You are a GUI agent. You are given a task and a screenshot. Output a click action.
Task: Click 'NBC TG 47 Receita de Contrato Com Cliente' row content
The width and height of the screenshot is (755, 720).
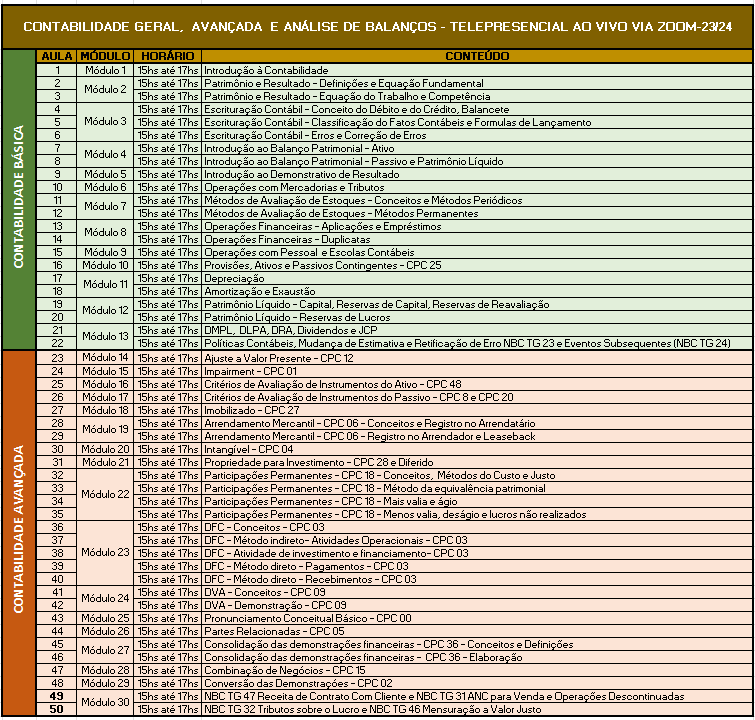477,696
